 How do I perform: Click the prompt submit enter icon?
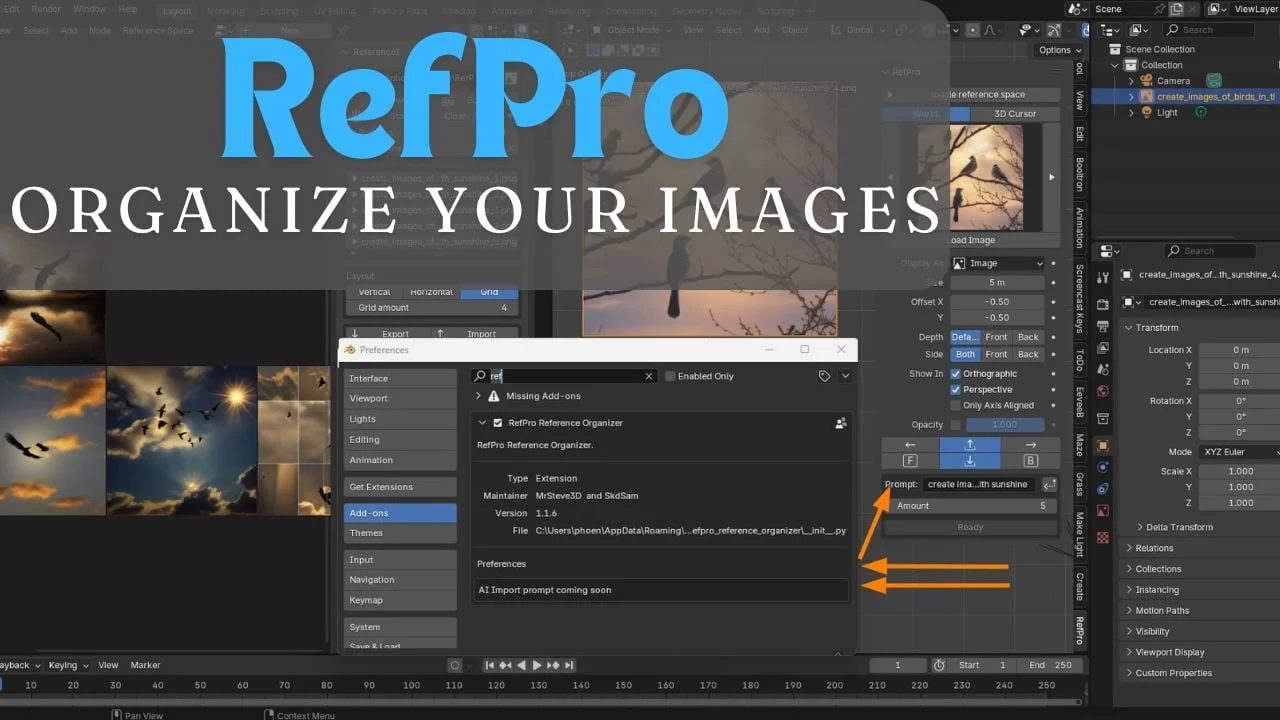(x=1049, y=485)
